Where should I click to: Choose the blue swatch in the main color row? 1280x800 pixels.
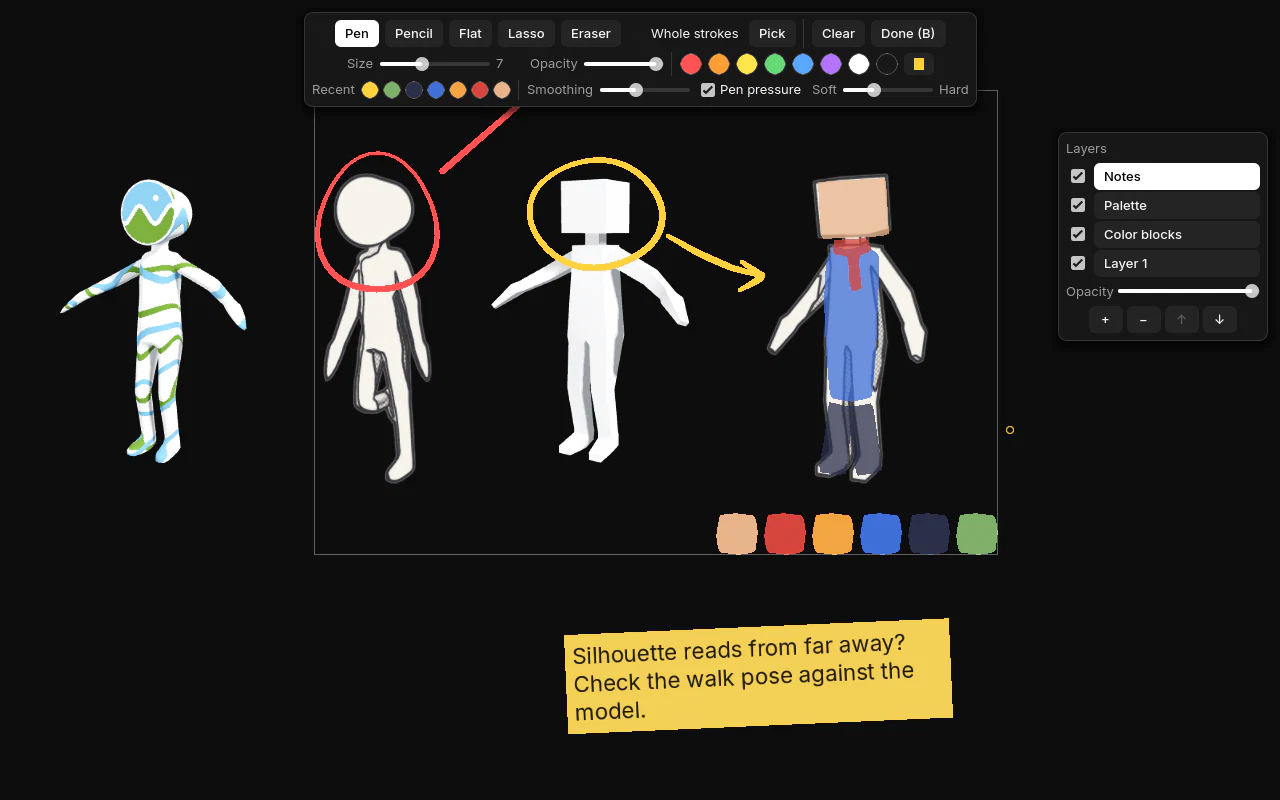point(803,64)
